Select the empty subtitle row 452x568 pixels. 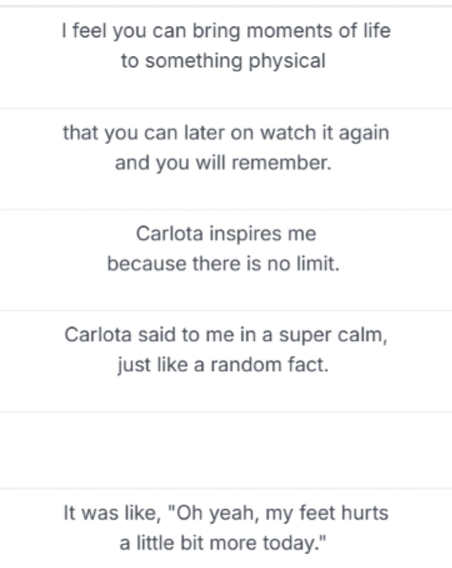coord(226,450)
